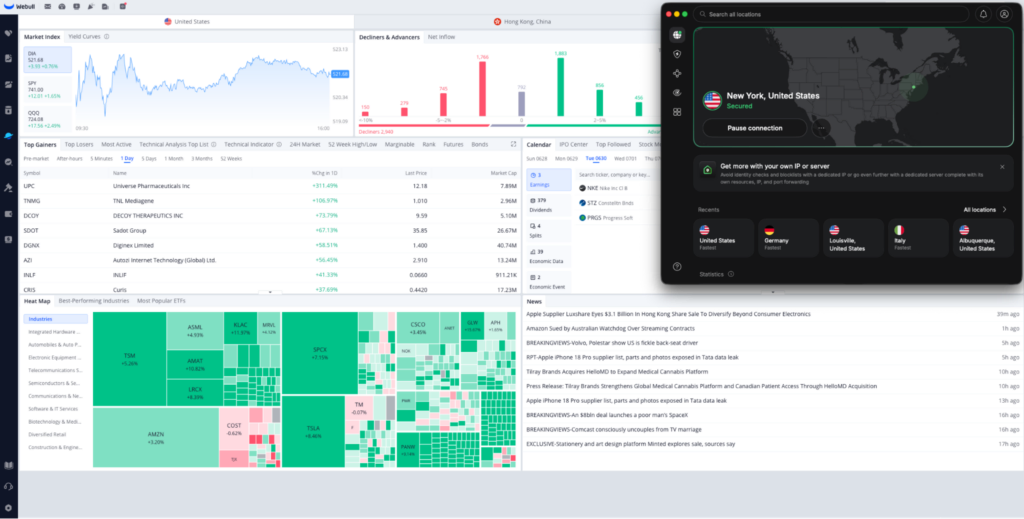The image size is (1024, 519).
Task: Click the calendar ticker search field
Action: (x=615, y=175)
